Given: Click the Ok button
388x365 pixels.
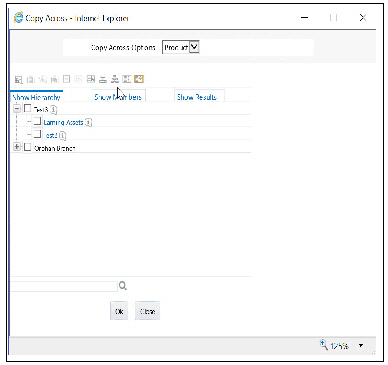Looking at the screenshot, I should coord(119,311).
